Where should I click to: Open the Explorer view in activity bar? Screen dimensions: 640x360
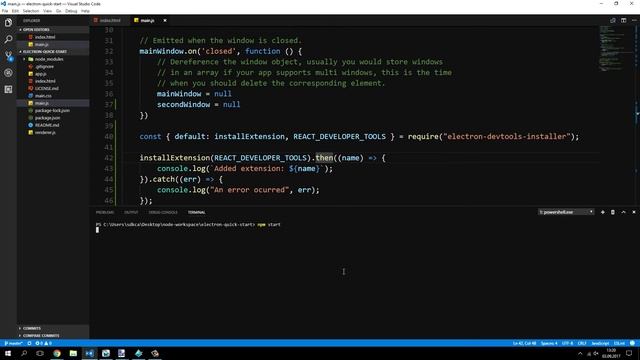click(8, 22)
